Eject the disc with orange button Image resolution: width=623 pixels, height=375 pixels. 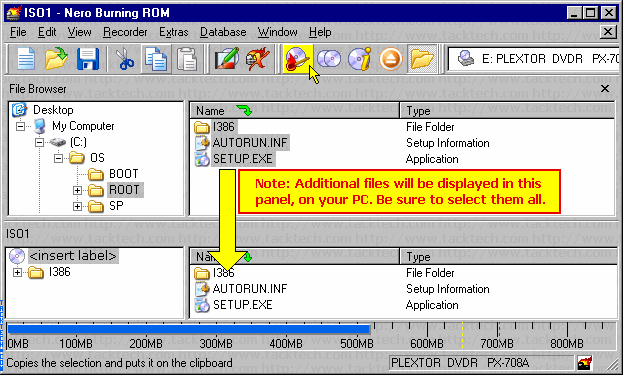[x=391, y=60]
